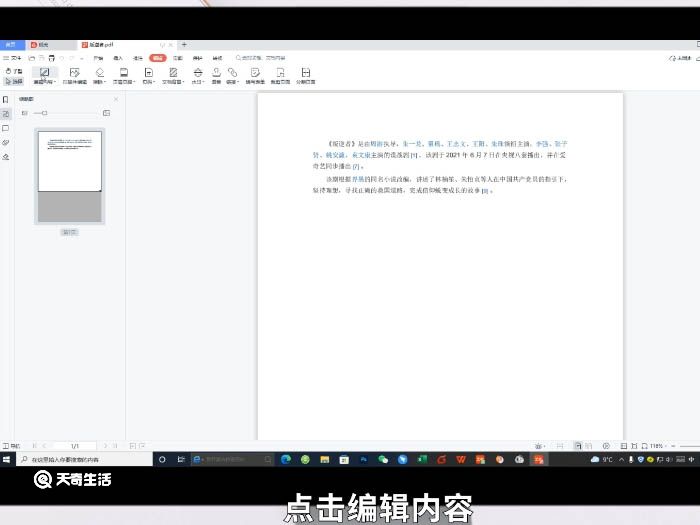Switch to the Insert ribbon tab
Screen dimensions: 700x525
tap(118, 58)
